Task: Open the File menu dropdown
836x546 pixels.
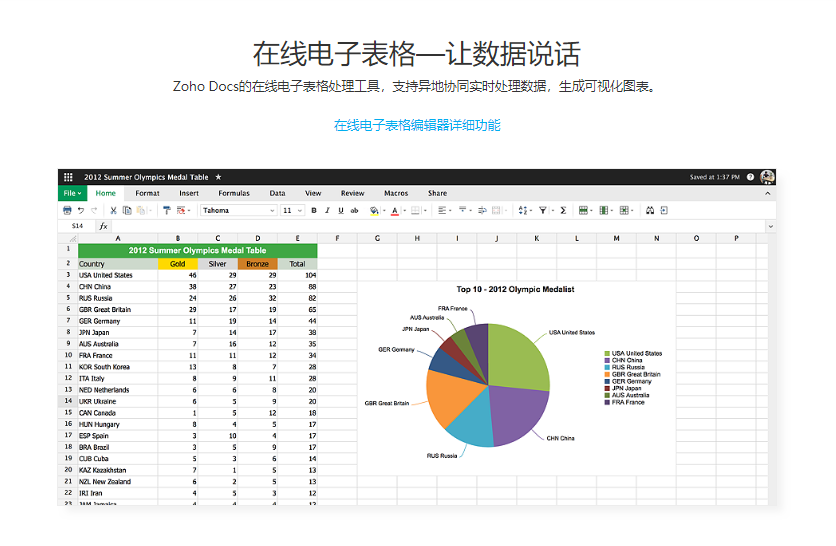Action: pos(73,193)
